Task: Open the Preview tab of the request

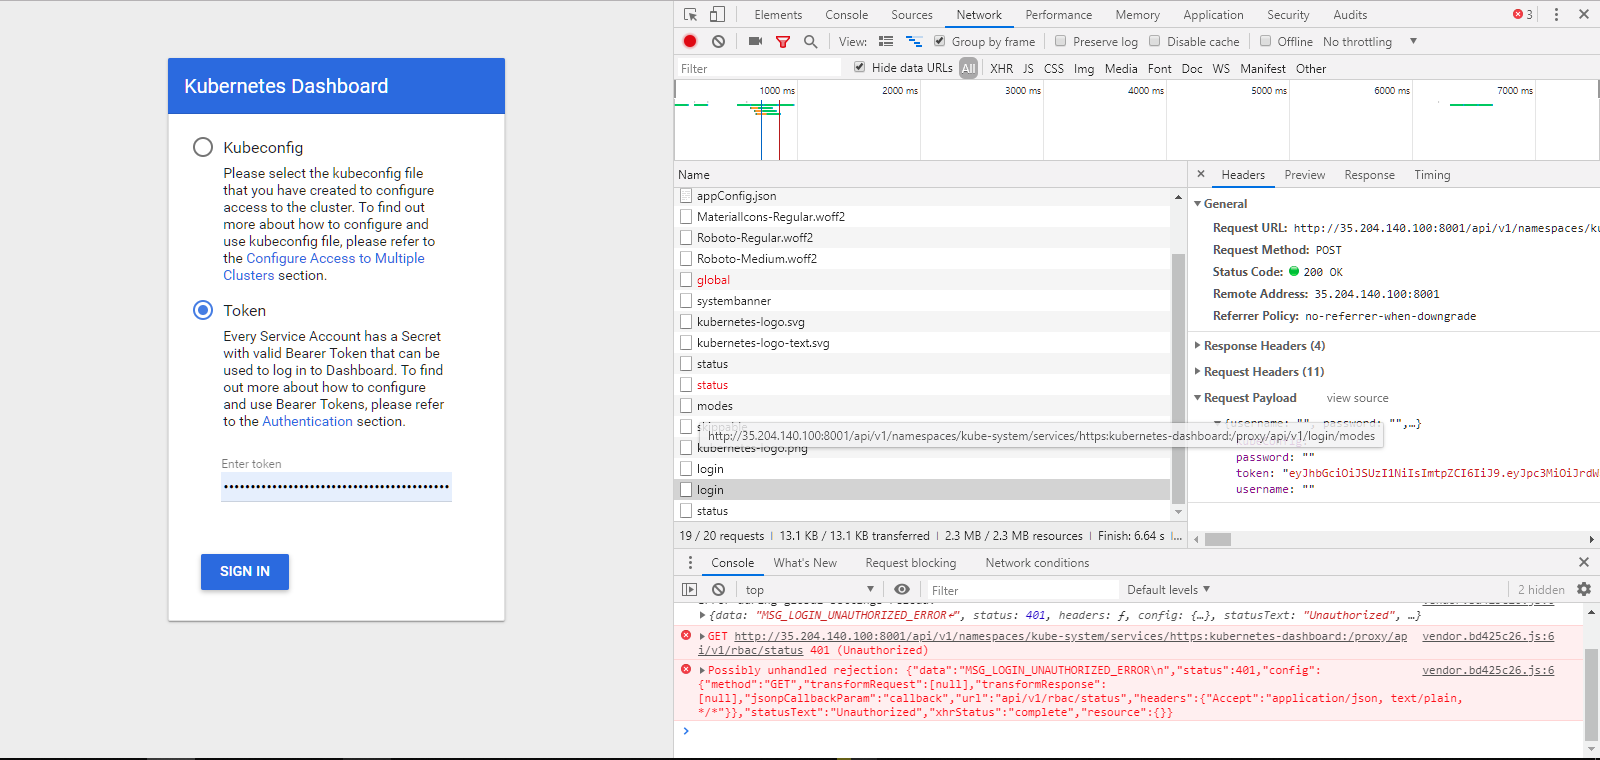Action: tap(1305, 174)
